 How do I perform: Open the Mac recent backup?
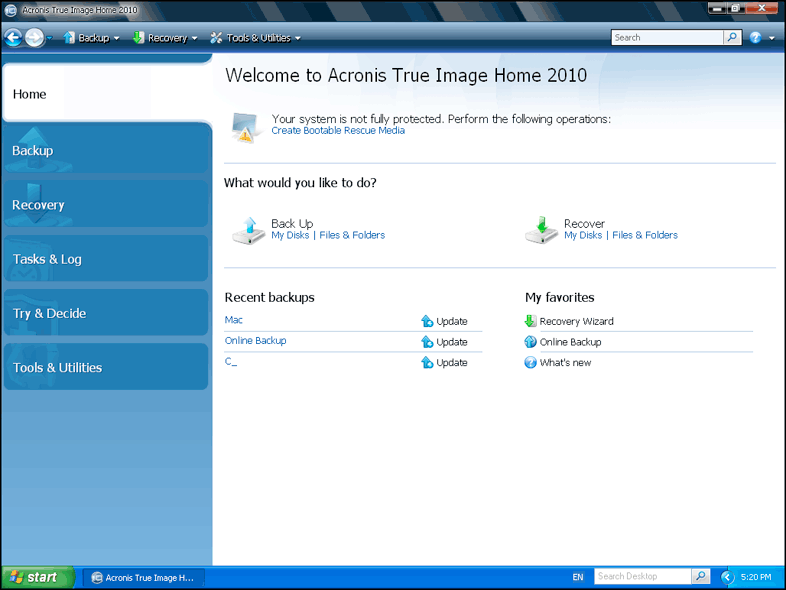pyautogui.click(x=234, y=320)
